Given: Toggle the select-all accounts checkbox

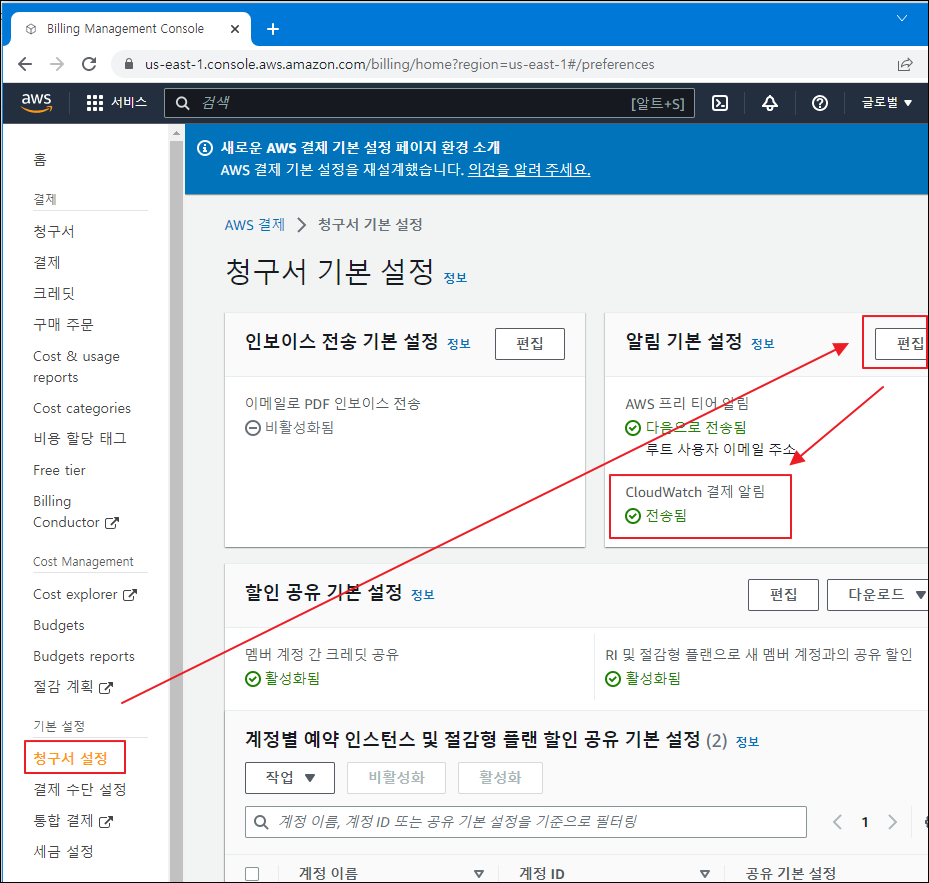Looking at the screenshot, I should (252, 874).
